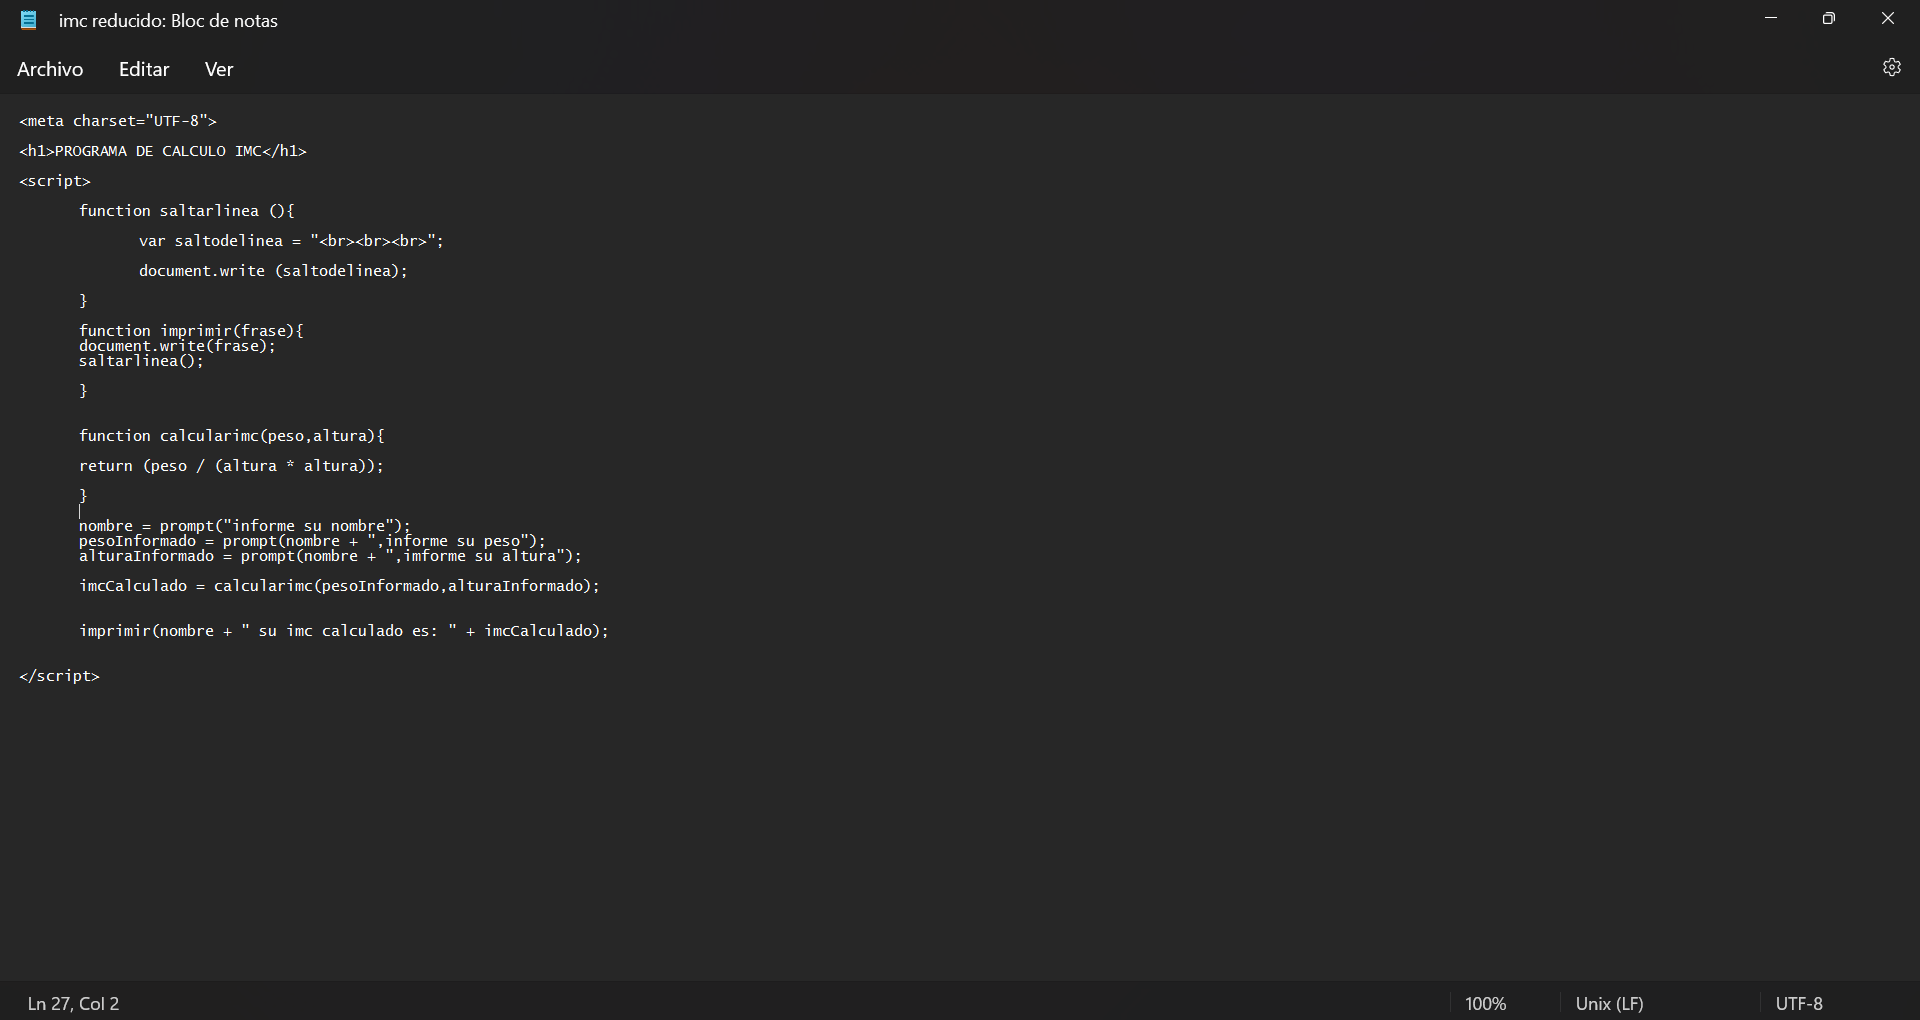Click the h1 PROGRAMA DE CALCULO IMC line
1920x1020 pixels.
[163, 151]
